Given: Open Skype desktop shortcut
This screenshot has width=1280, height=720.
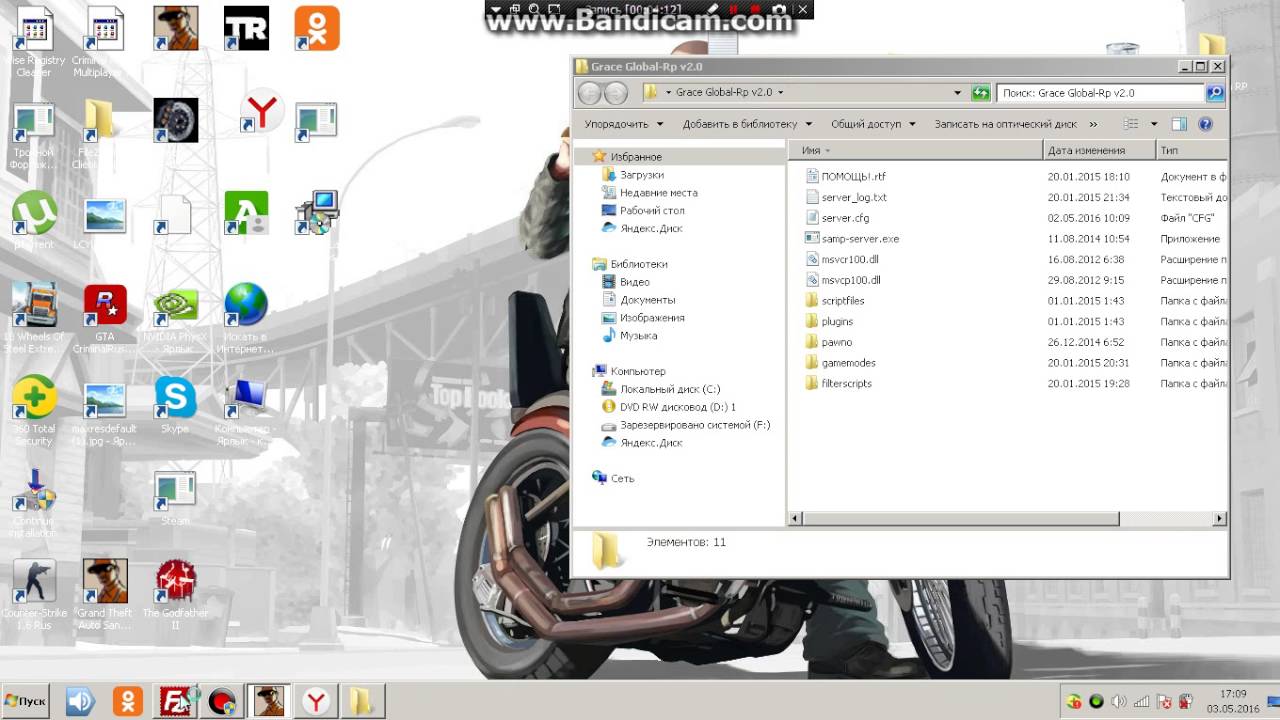Looking at the screenshot, I should pos(175,405).
